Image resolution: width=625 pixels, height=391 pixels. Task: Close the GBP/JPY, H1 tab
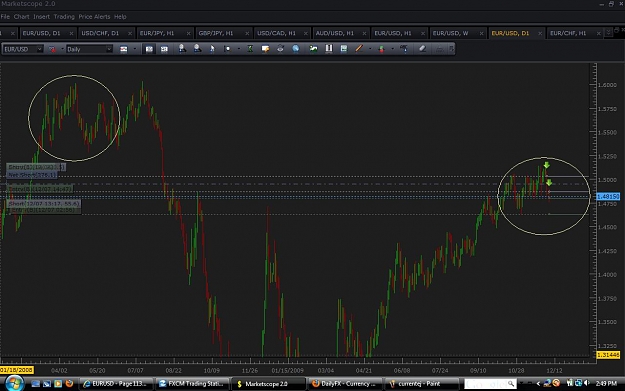pos(247,33)
